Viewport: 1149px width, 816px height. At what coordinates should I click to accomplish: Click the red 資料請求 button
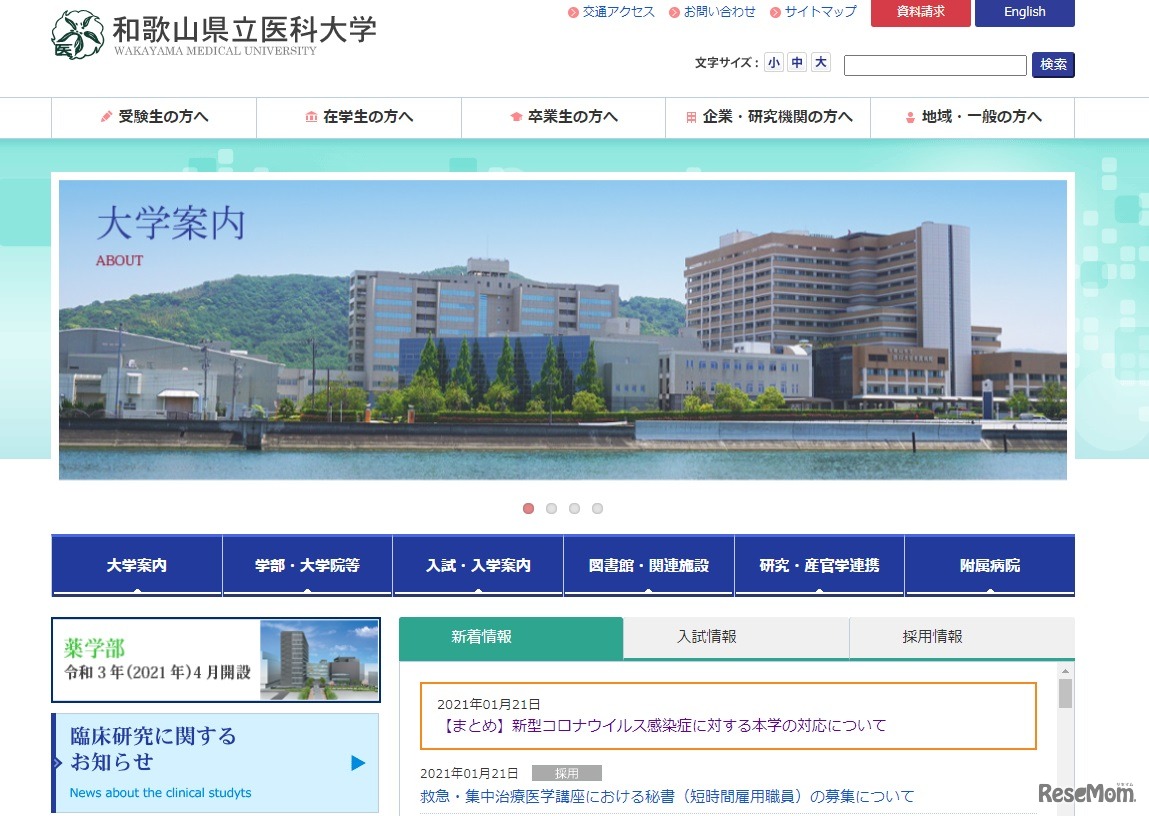tap(919, 13)
